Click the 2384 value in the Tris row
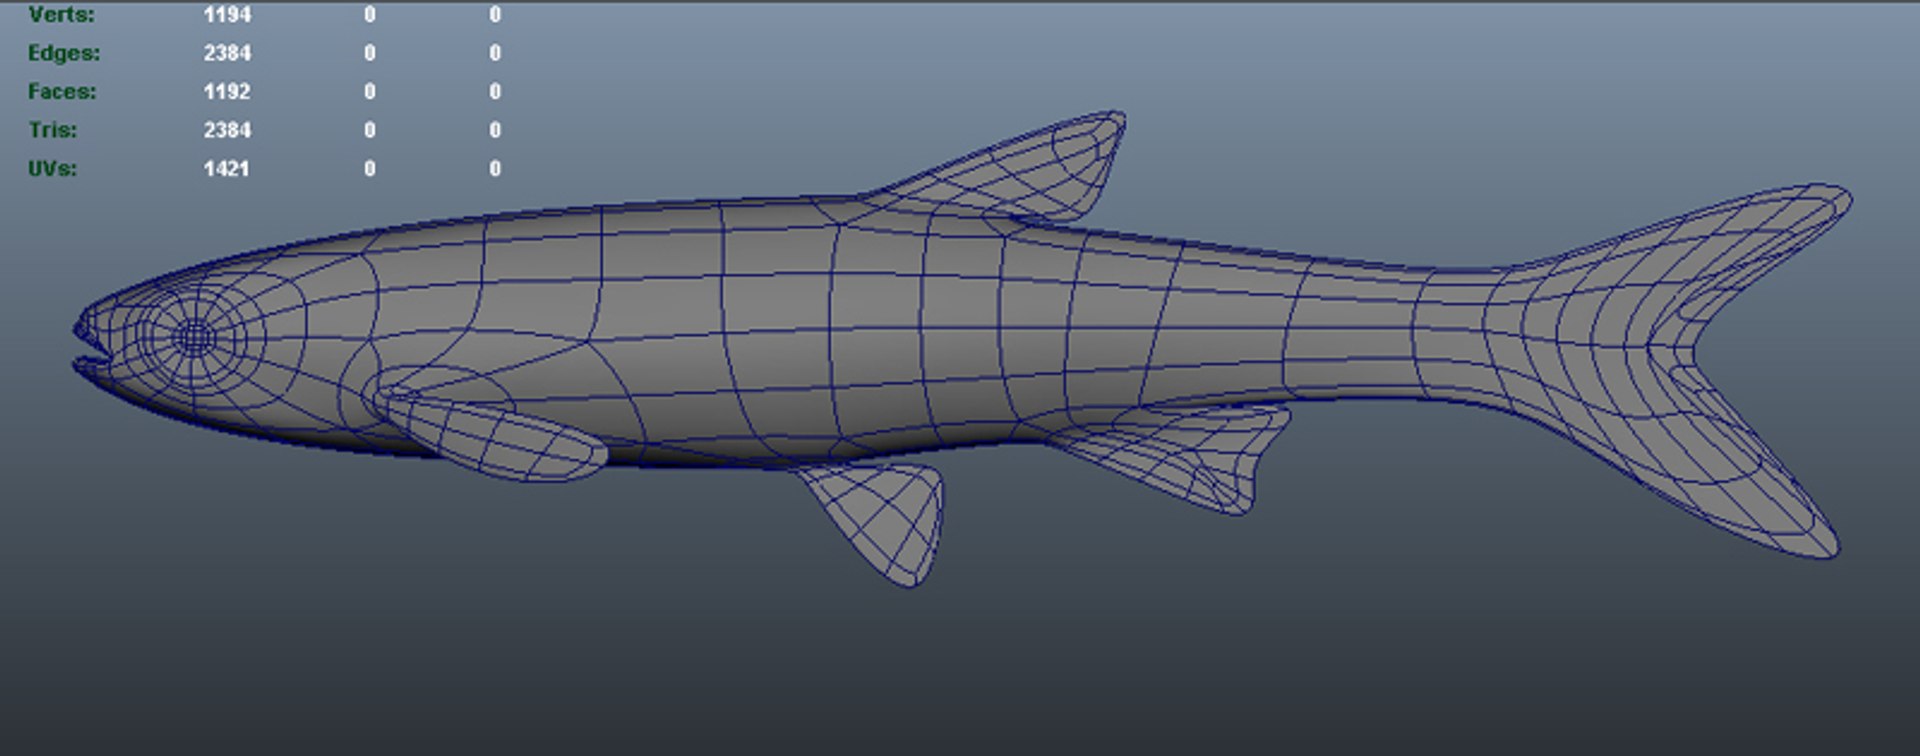 (x=227, y=130)
